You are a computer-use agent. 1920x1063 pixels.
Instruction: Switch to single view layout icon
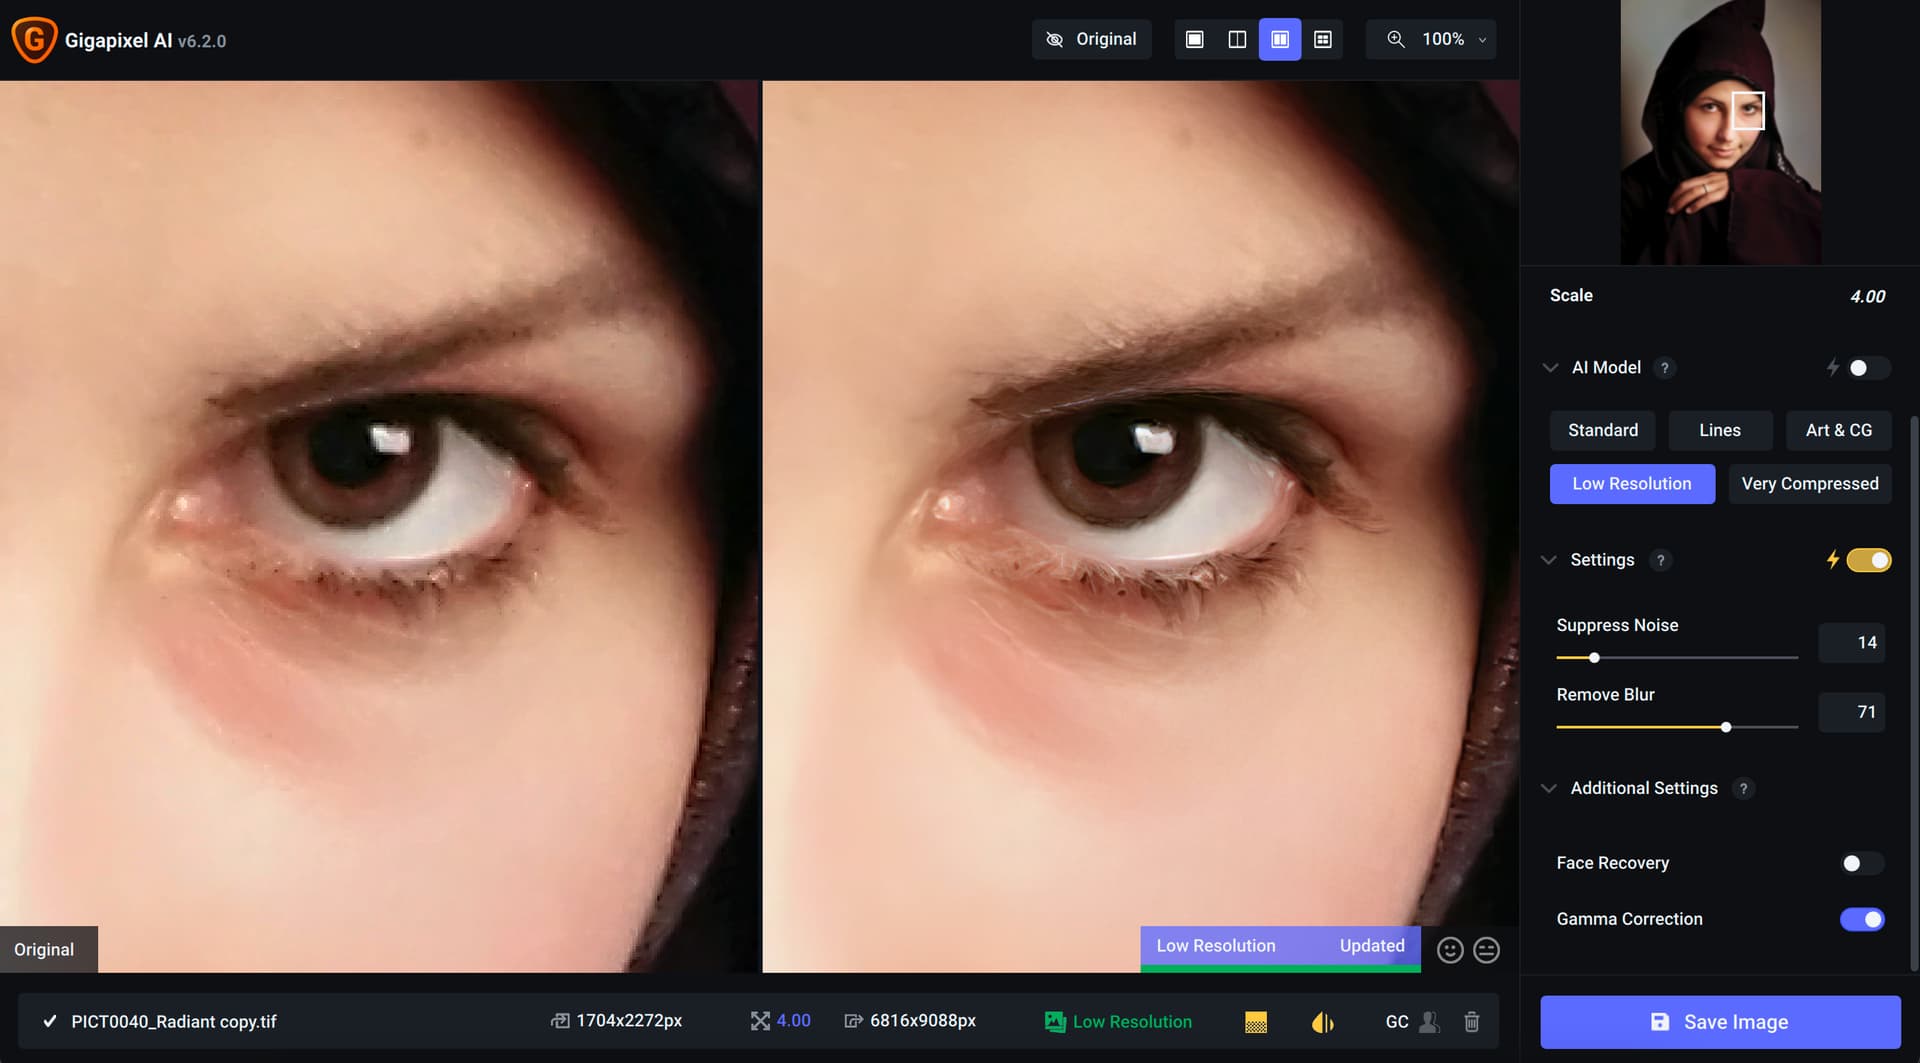coord(1194,39)
